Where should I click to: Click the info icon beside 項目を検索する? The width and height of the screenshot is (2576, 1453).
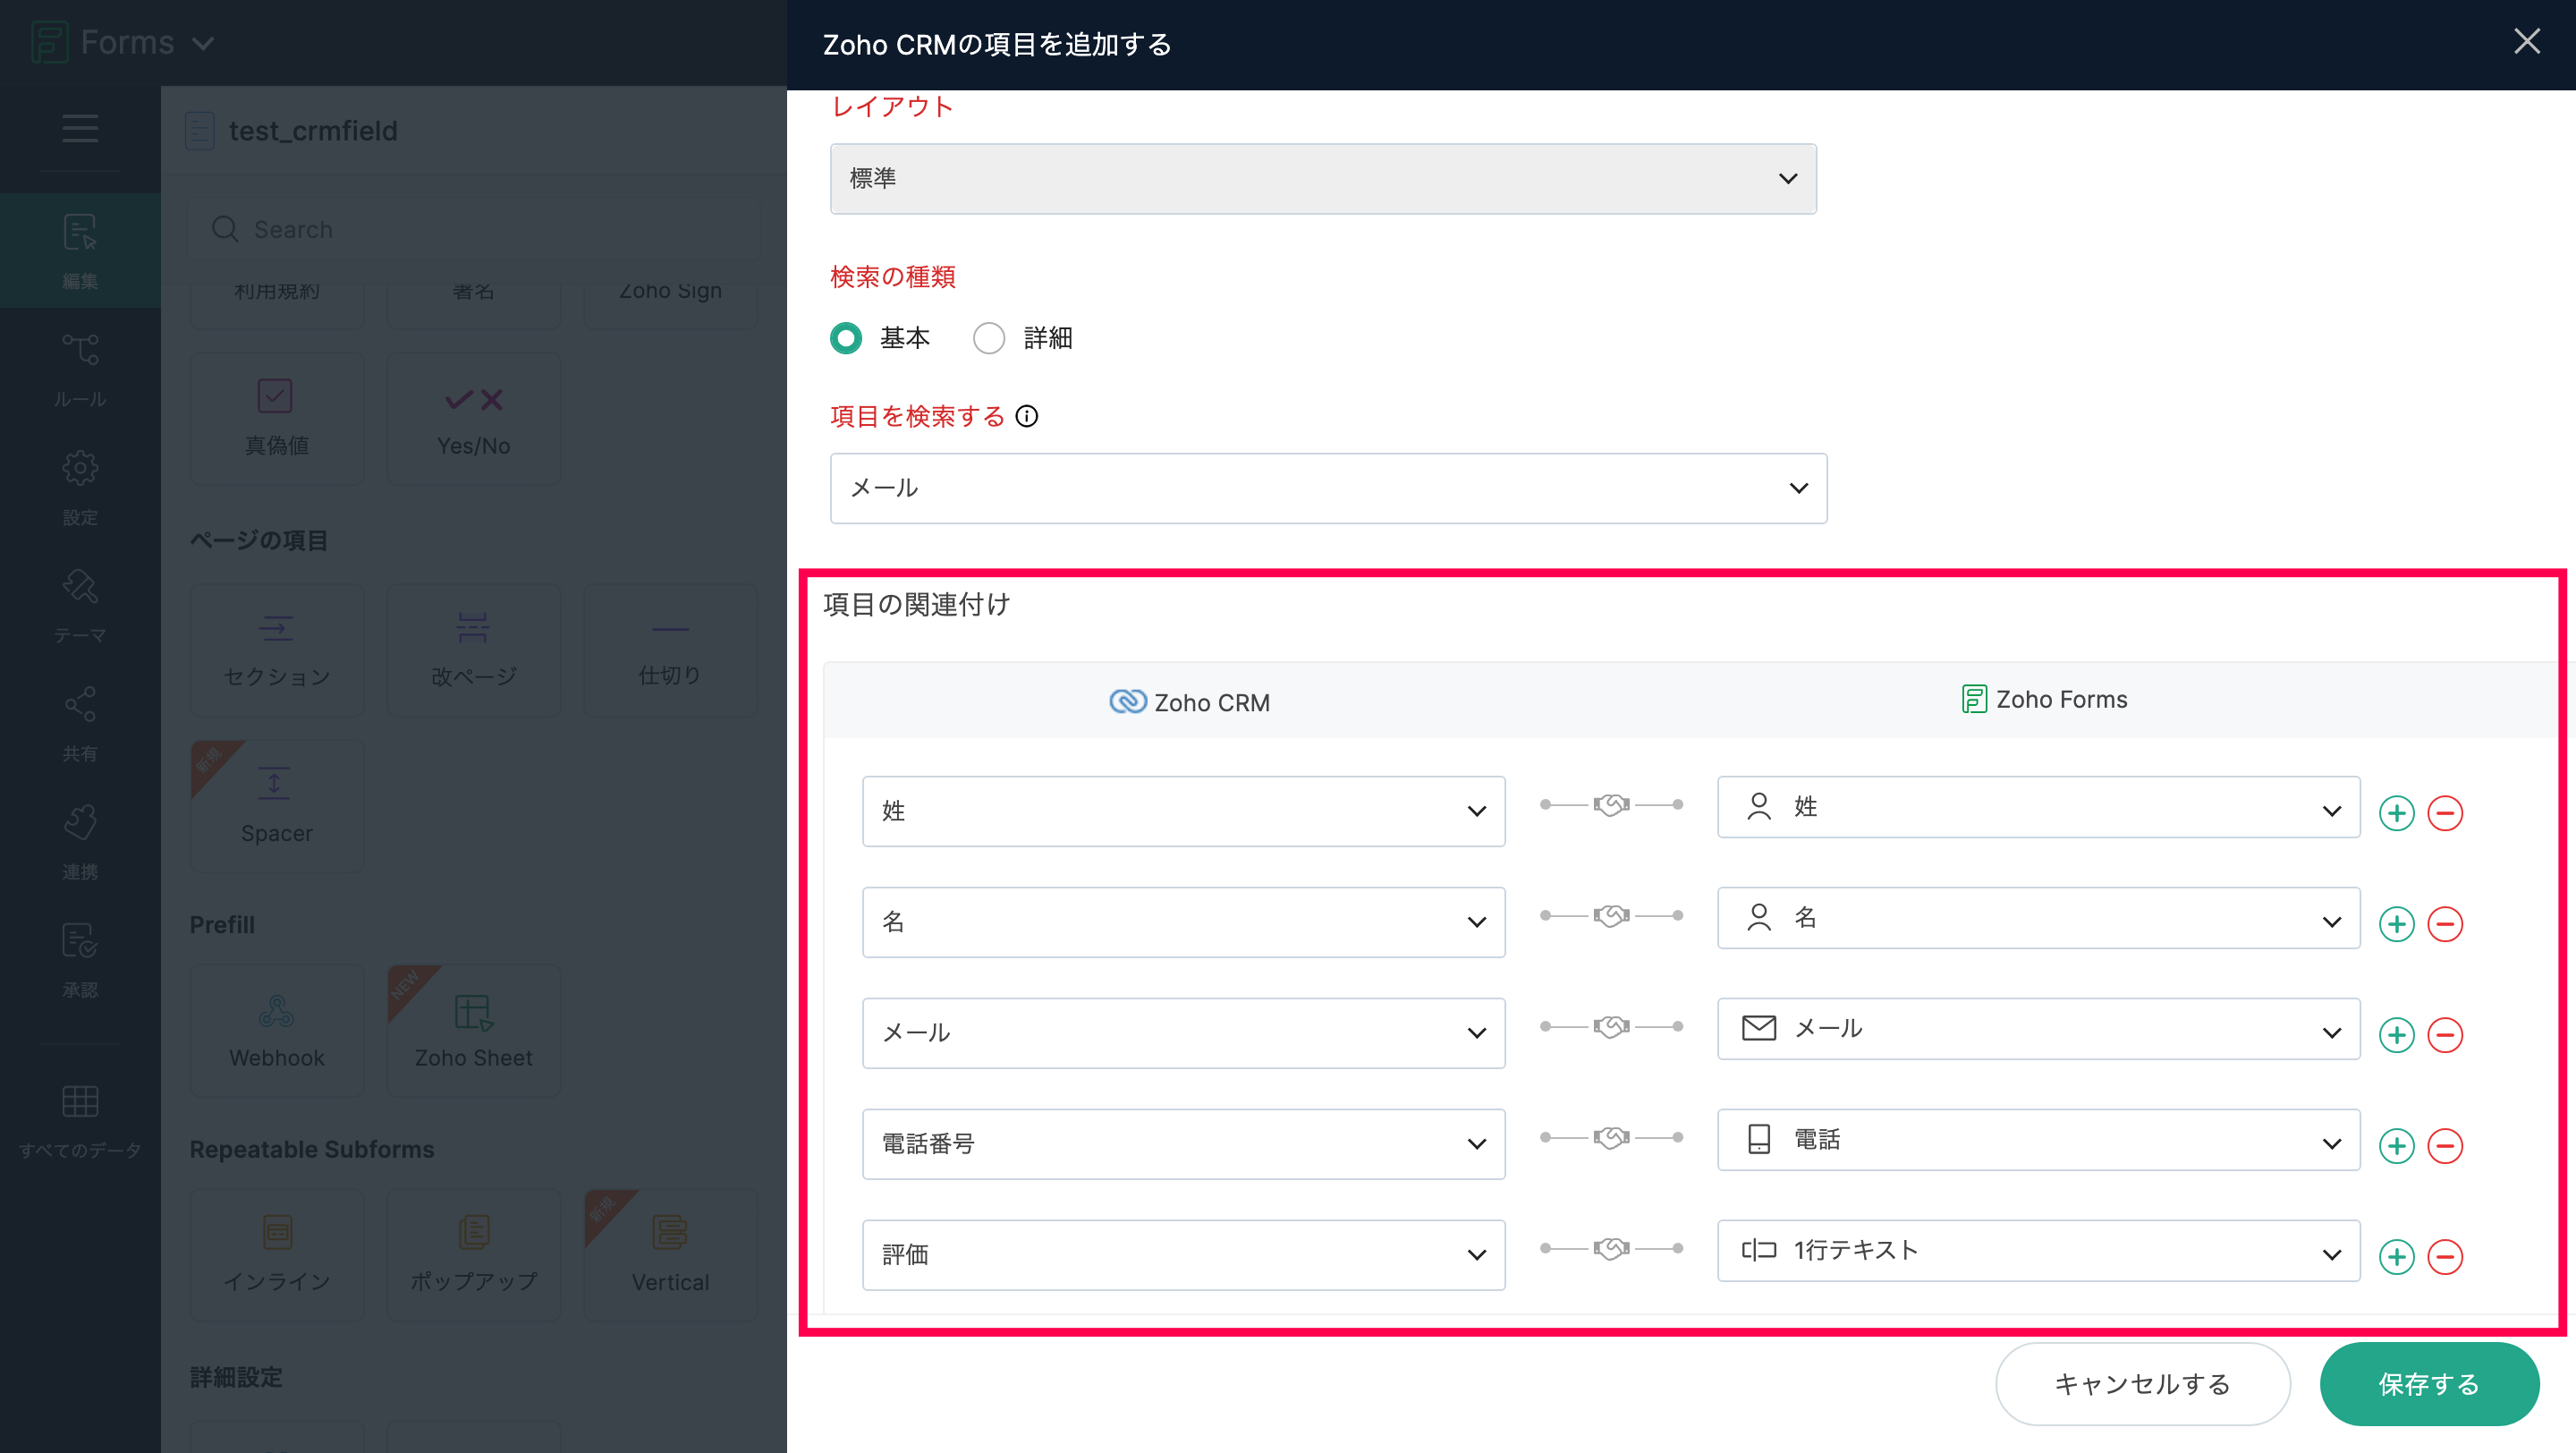(x=1027, y=416)
